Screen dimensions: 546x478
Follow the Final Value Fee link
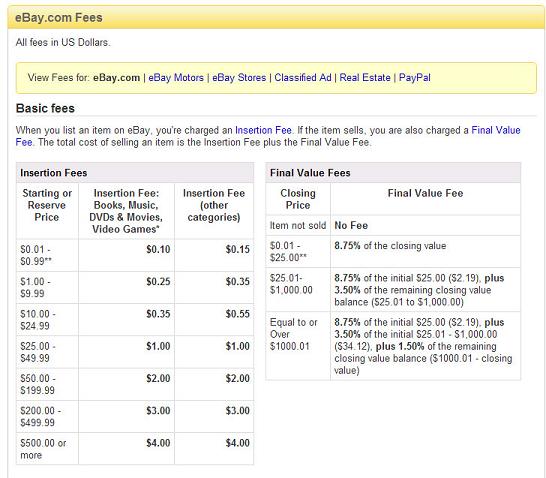click(496, 130)
